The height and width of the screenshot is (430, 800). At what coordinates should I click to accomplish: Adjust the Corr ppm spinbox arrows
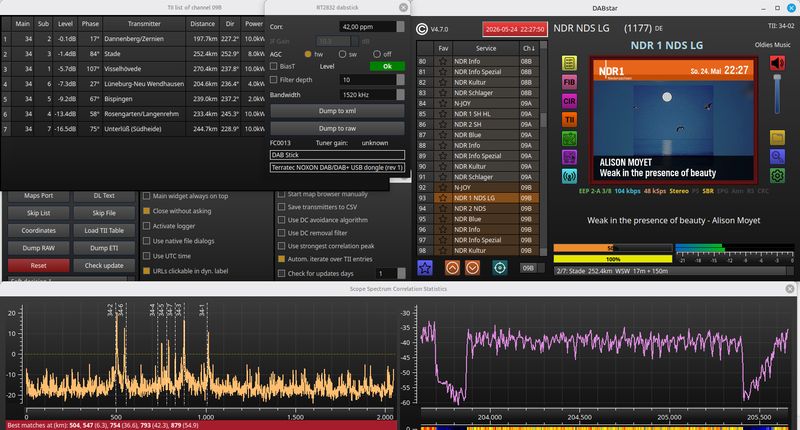[x=401, y=27]
